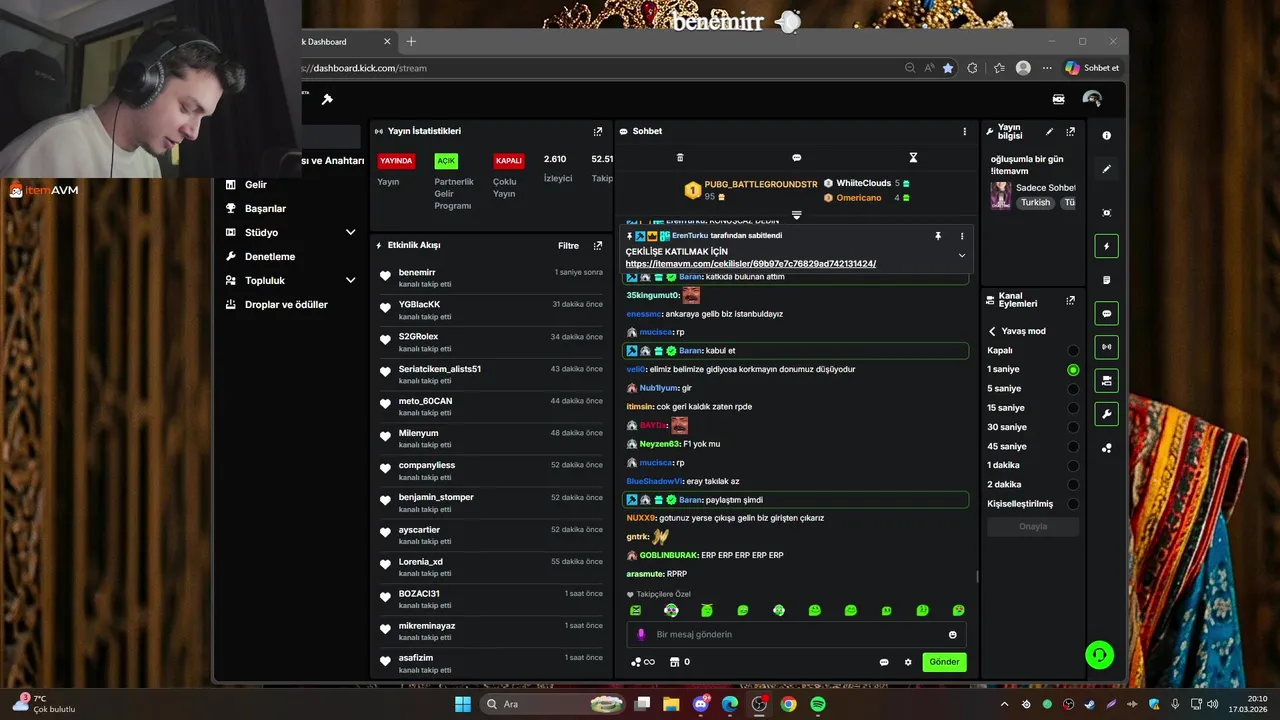The image size is (1280, 720).
Task: Open Spotify from the taskbar
Action: tap(817, 704)
